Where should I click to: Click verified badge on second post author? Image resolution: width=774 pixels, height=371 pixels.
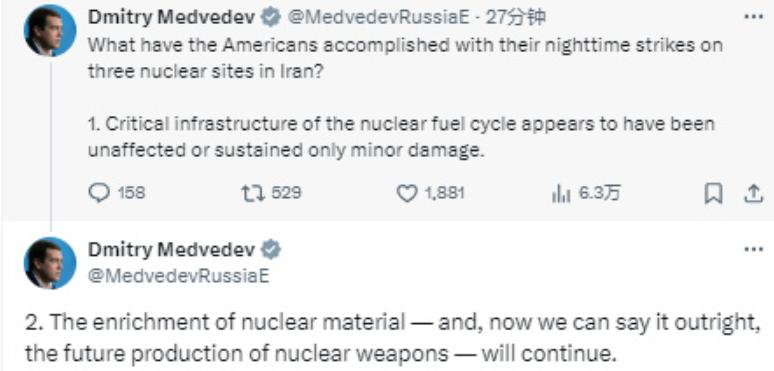tap(270, 249)
